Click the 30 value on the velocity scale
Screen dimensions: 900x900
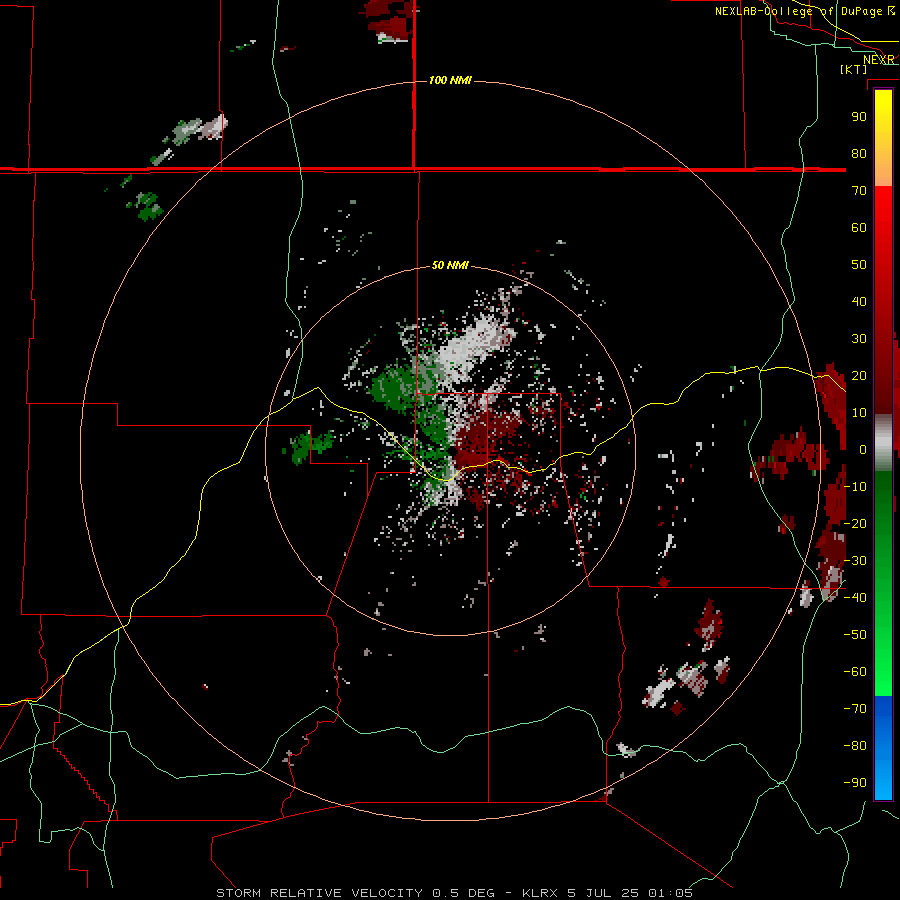[x=859, y=339]
